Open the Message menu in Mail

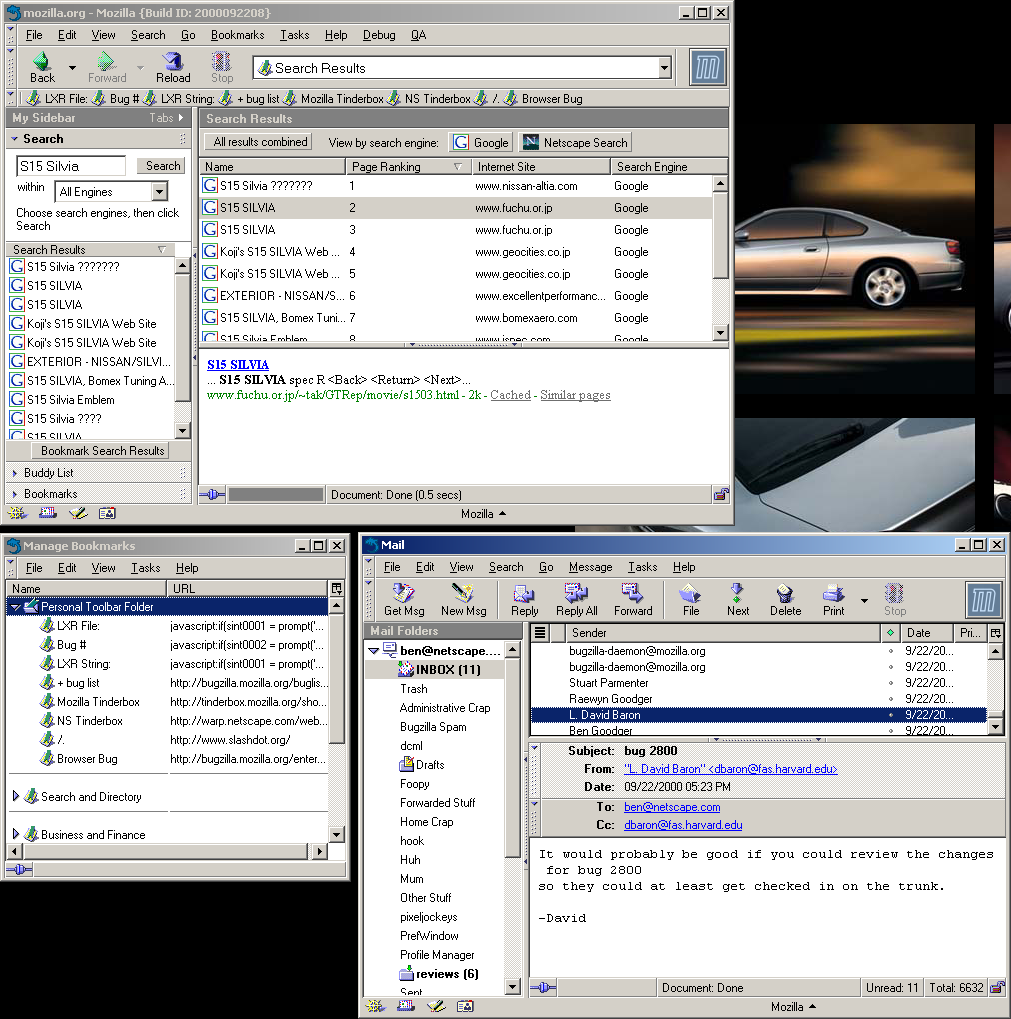(591, 567)
